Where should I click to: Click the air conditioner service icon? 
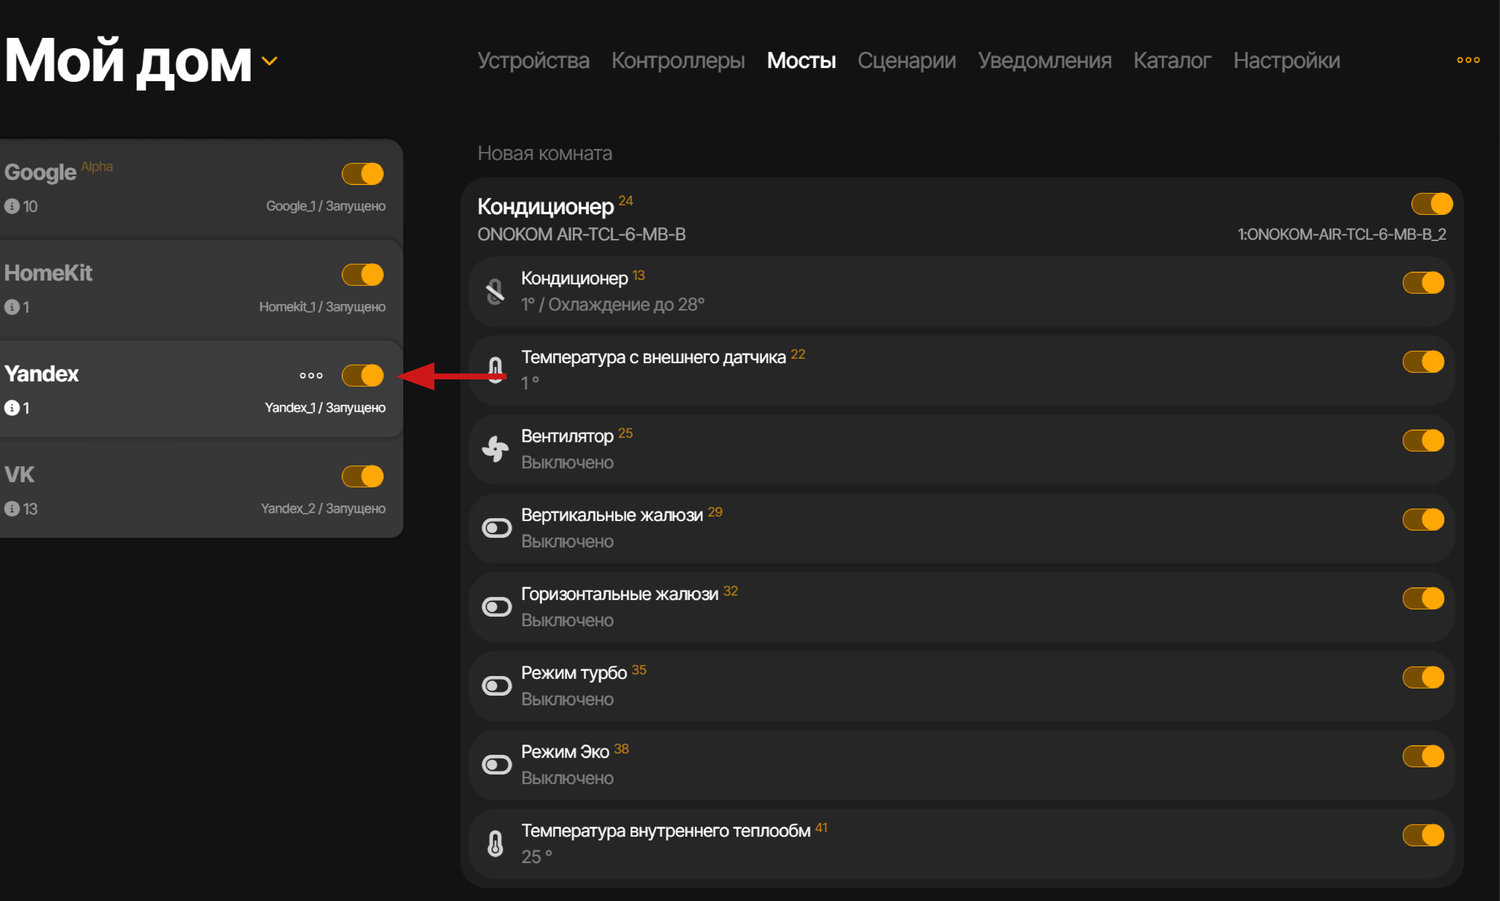495,291
